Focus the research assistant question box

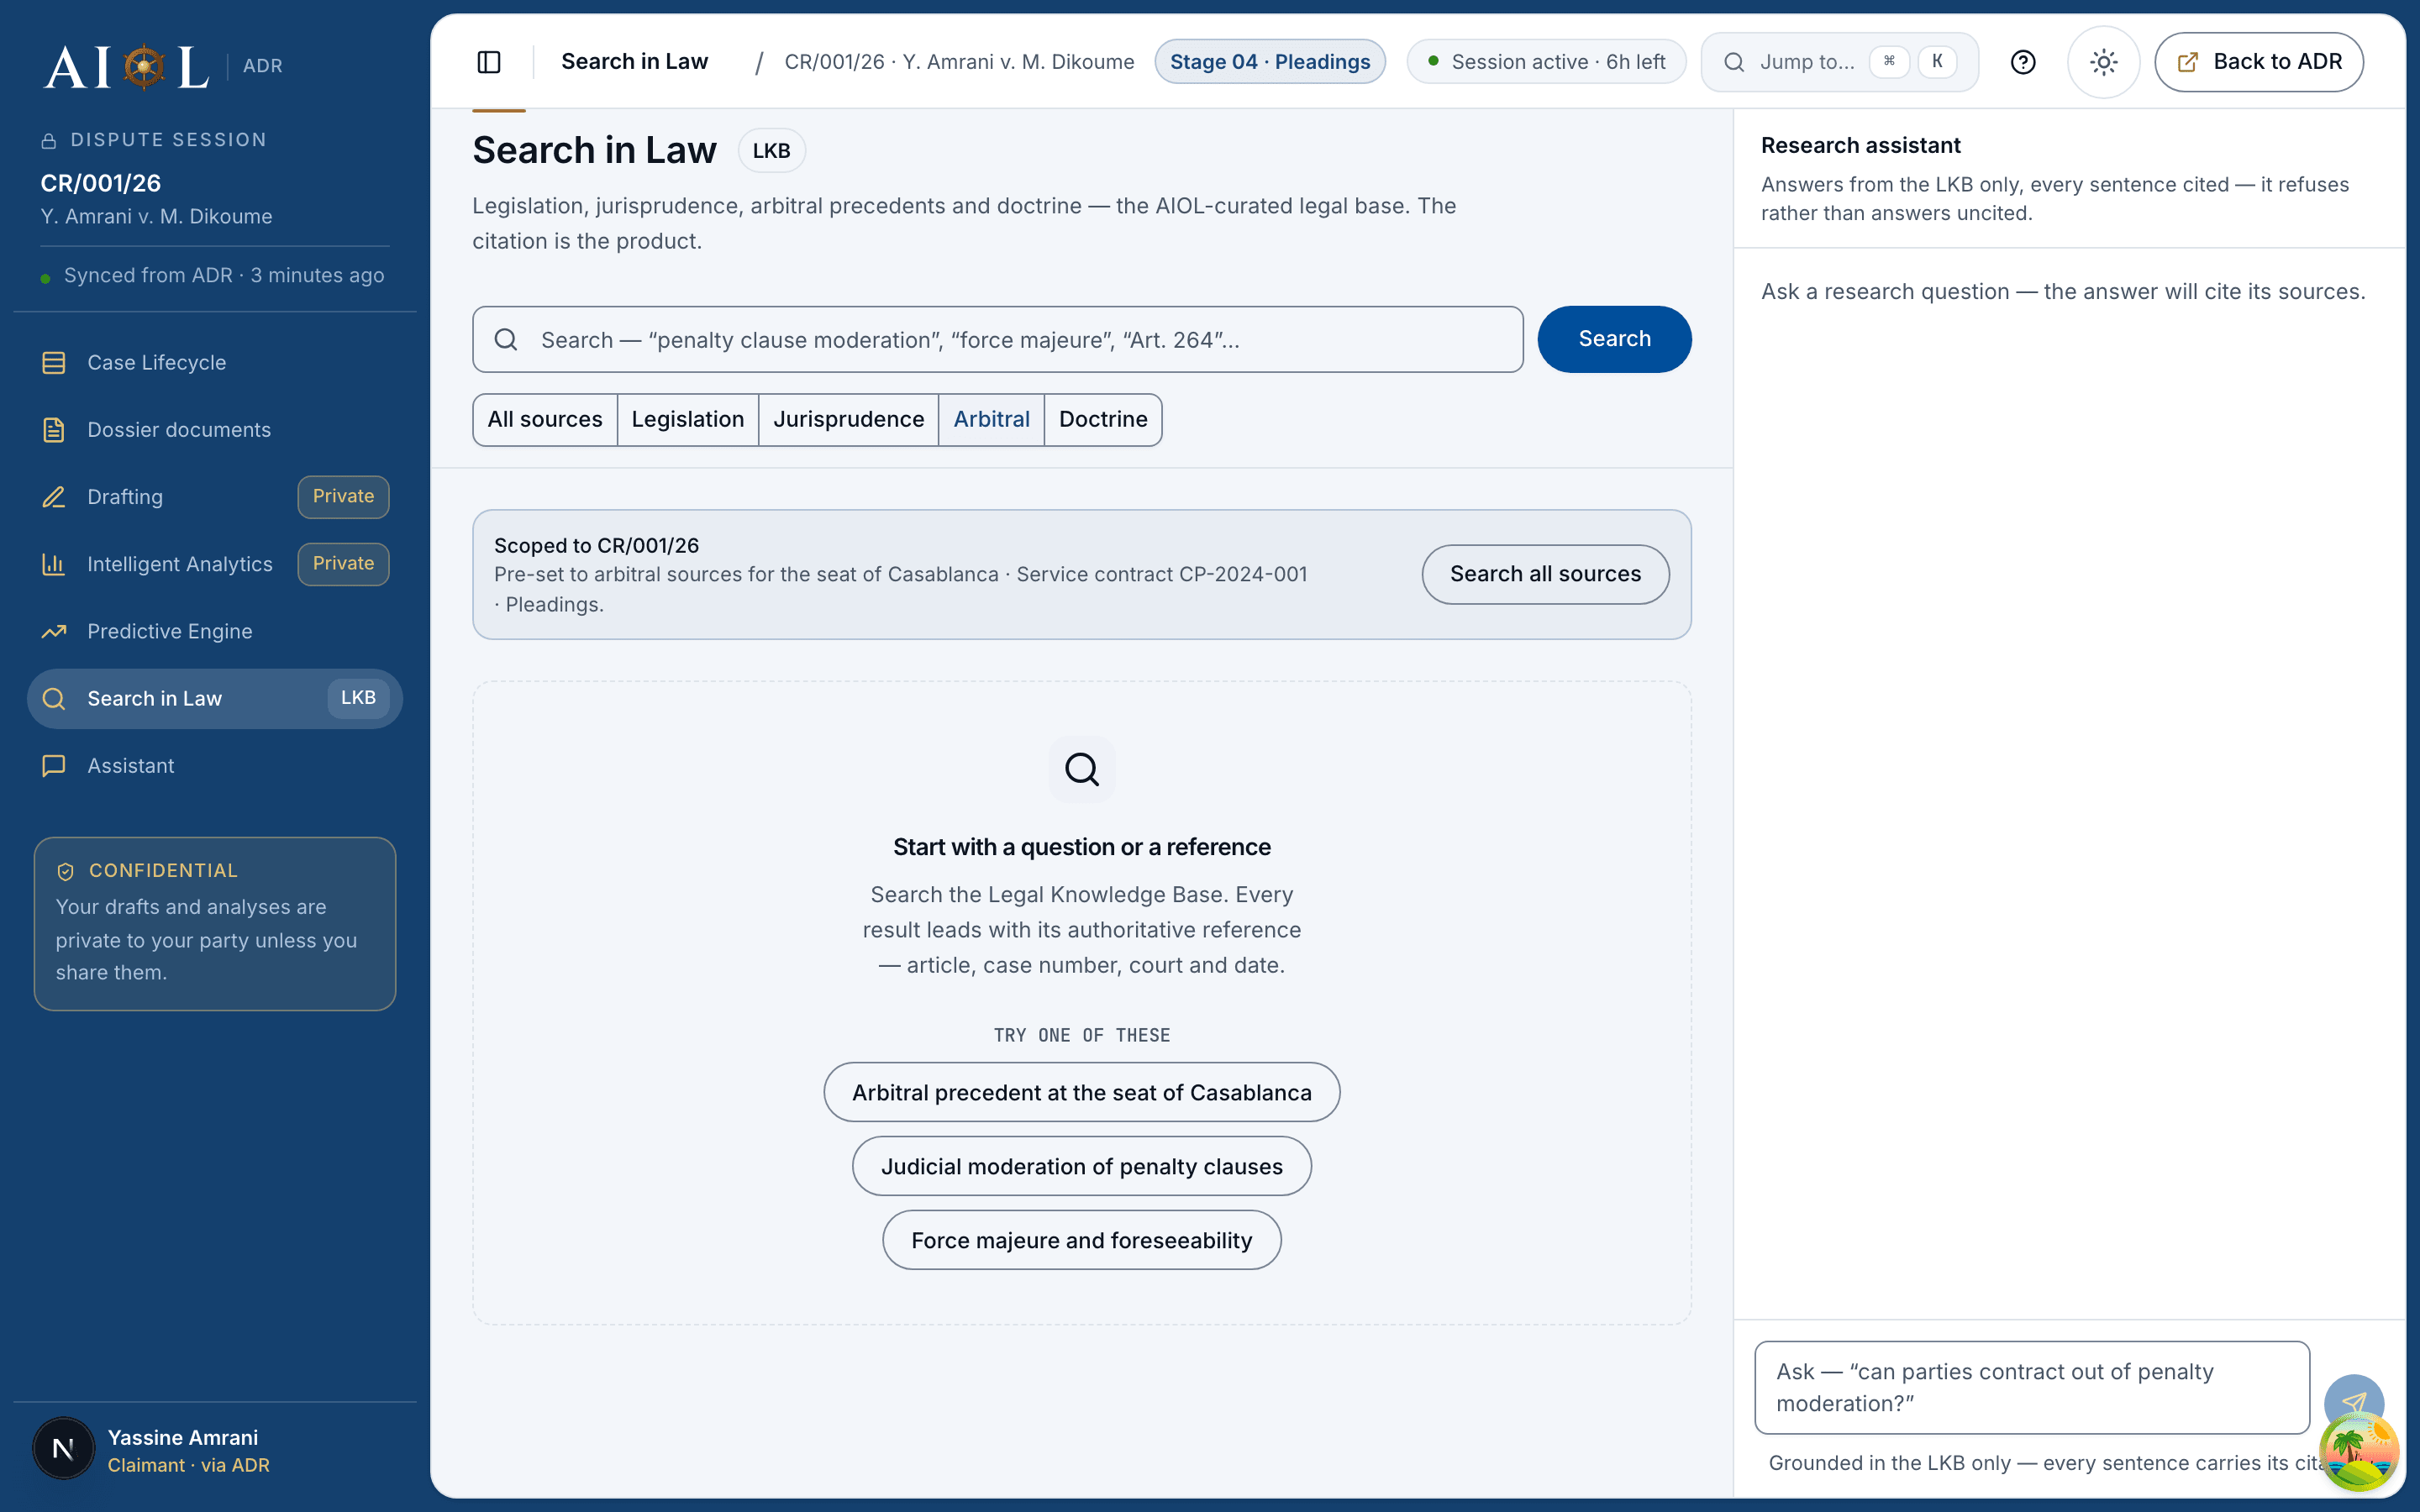2032,1388
